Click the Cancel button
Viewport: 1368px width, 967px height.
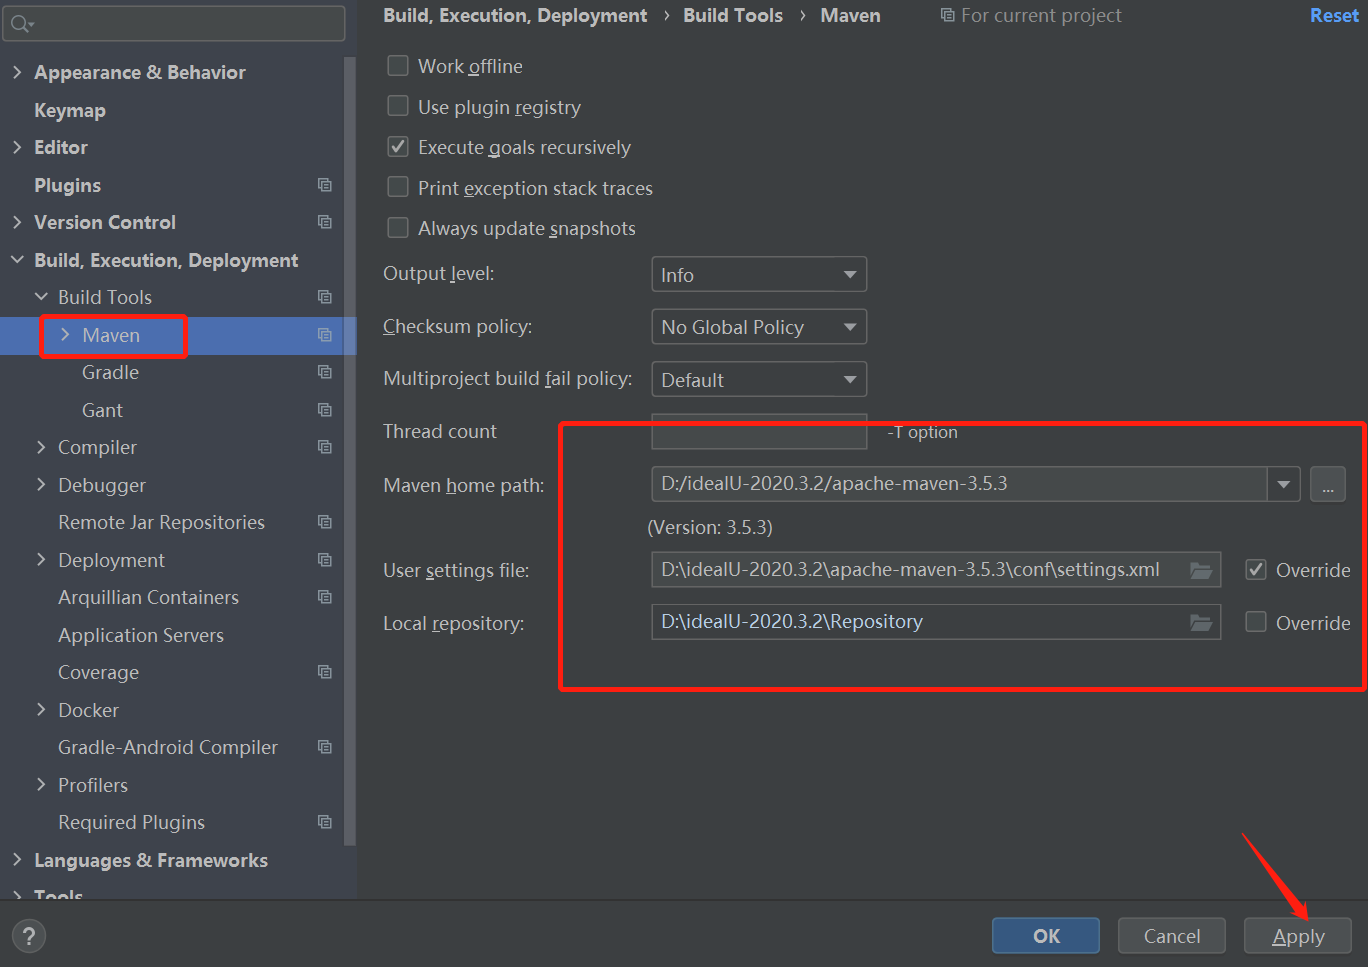[1172, 936]
